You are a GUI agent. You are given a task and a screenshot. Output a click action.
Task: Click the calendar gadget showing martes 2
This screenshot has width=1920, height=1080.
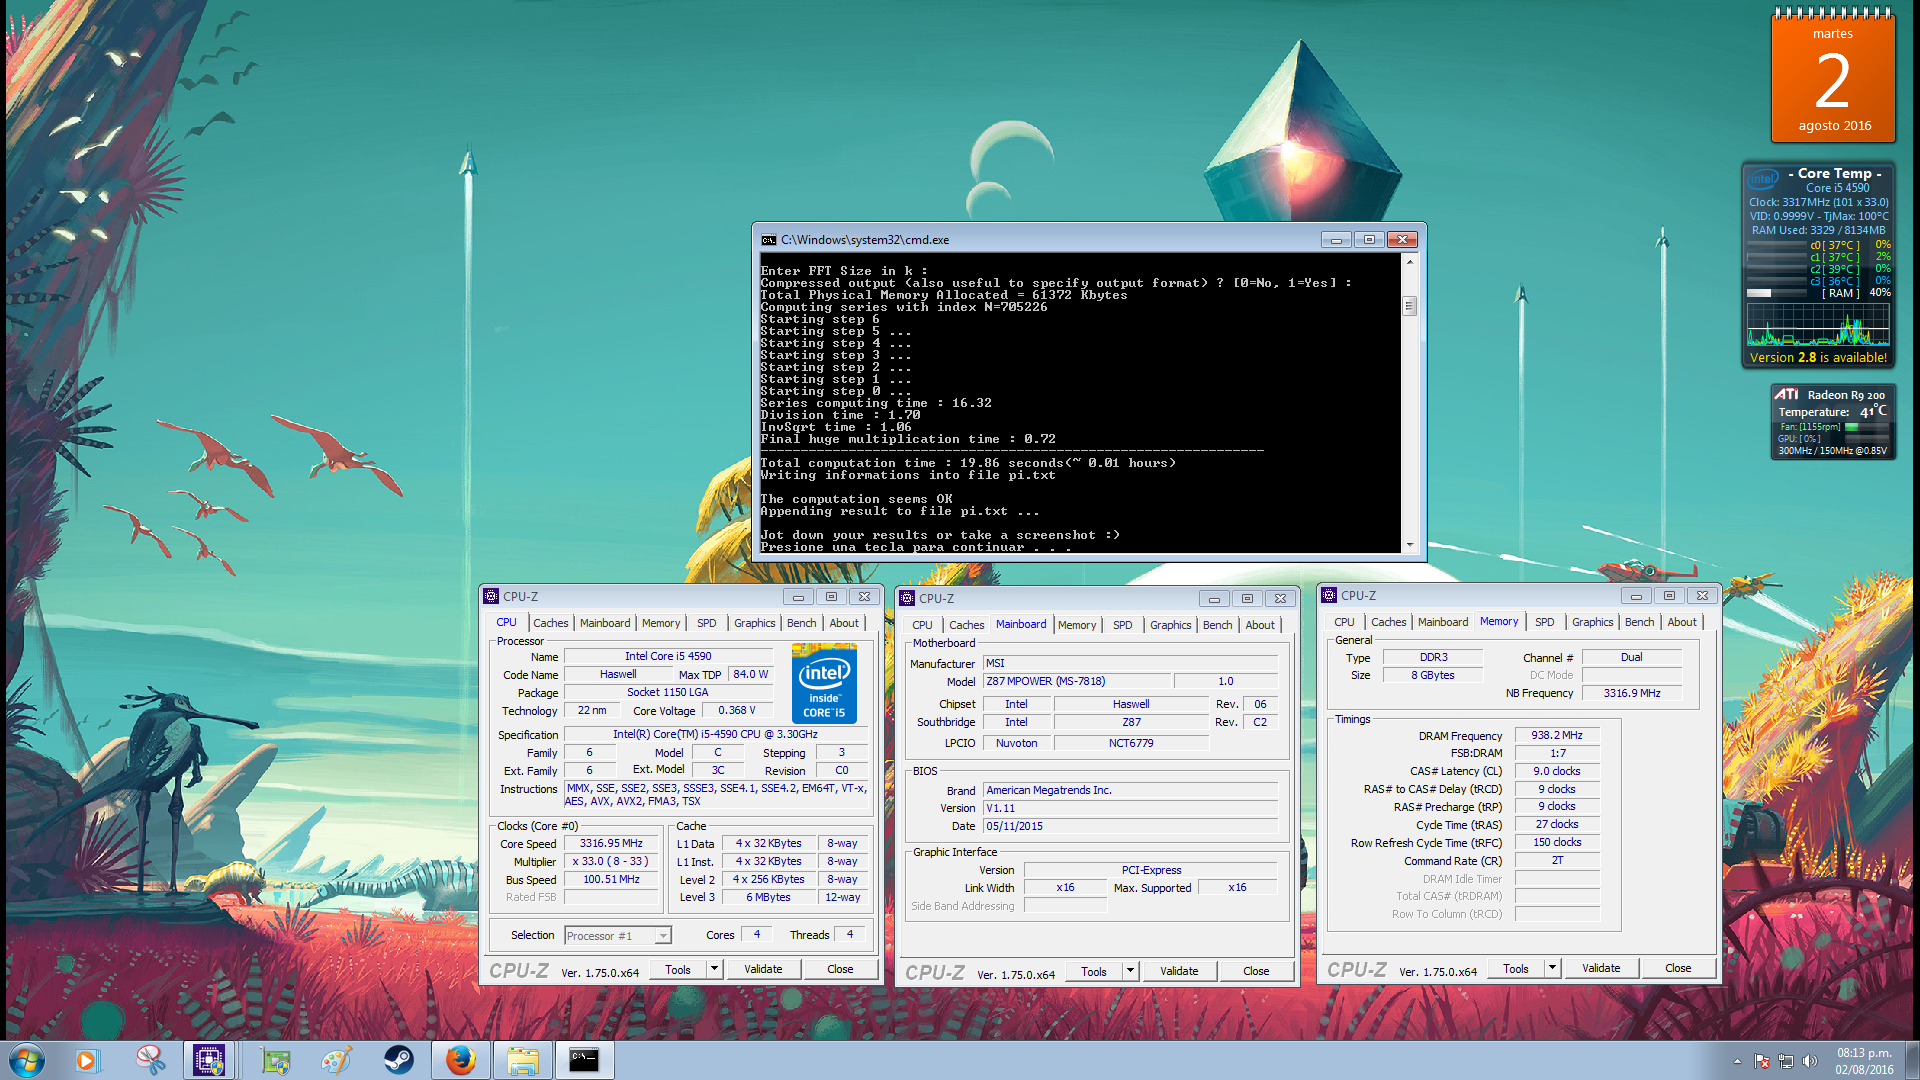pos(1833,75)
